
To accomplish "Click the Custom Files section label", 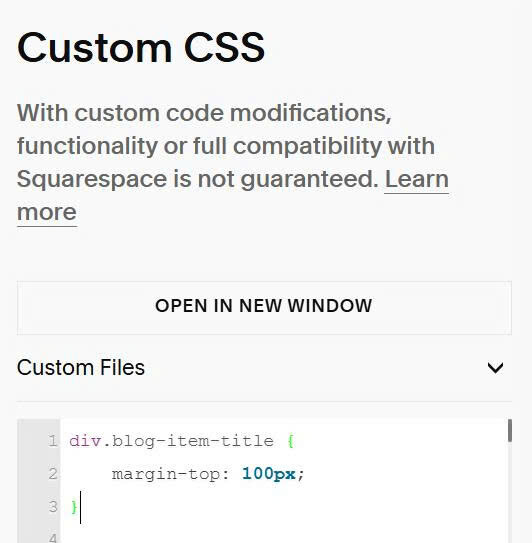I will [81, 367].
